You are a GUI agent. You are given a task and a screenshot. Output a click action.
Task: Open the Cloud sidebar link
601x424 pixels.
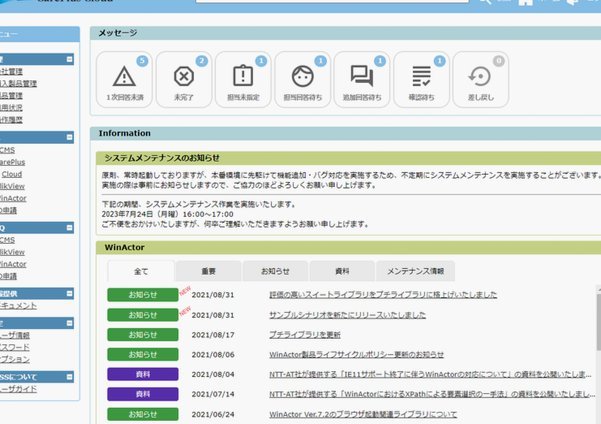point(11,174)
